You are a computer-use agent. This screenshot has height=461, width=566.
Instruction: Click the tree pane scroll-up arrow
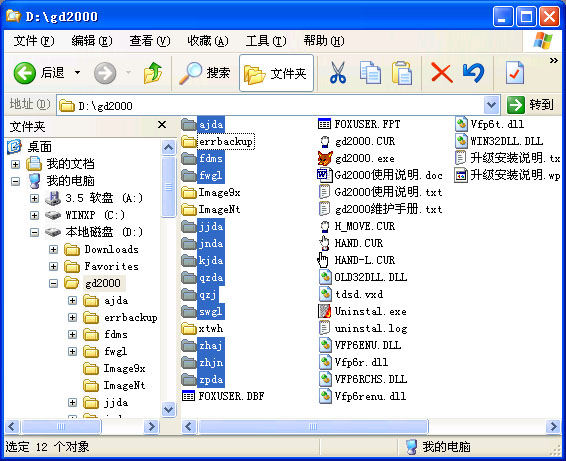pyautogui.click(x=169, y=147)
